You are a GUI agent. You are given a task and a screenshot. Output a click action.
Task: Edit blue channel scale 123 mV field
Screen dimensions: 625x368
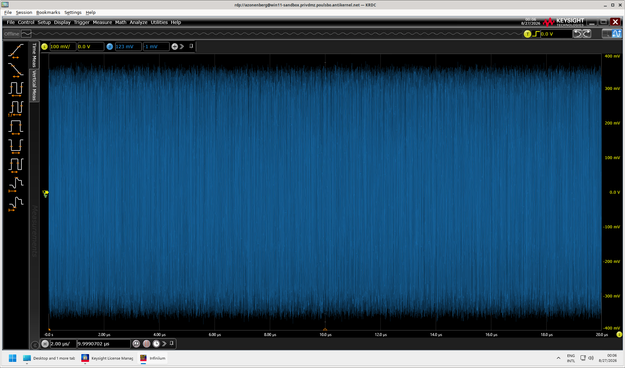(128, 47)
